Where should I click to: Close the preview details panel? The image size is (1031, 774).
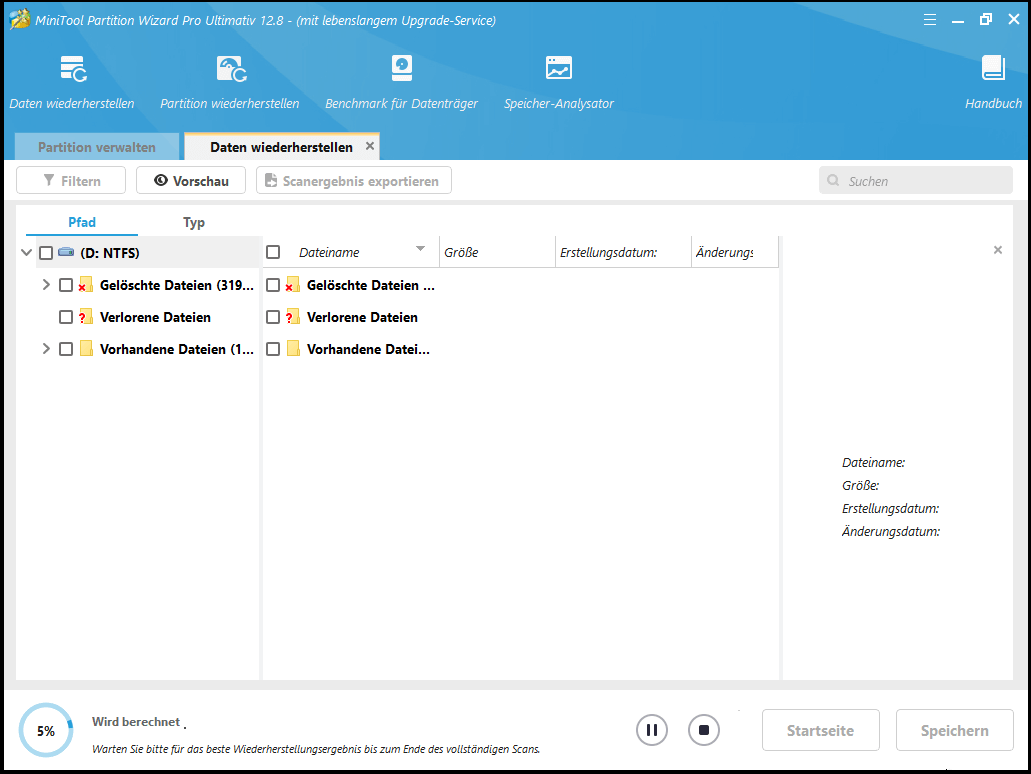pos(997,250)
